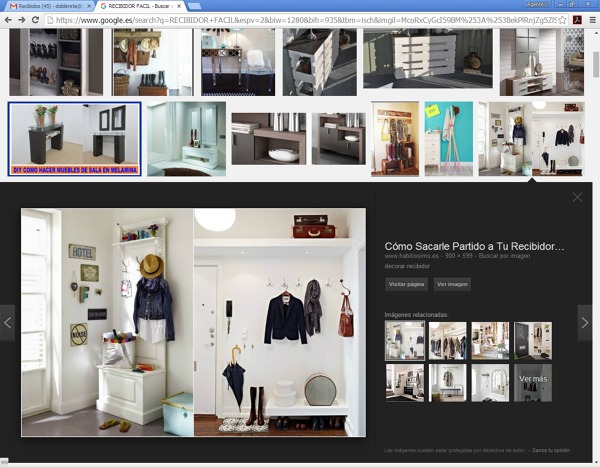Reload the current page
This screenshot has height=468, width=600.
pos(36,19)
